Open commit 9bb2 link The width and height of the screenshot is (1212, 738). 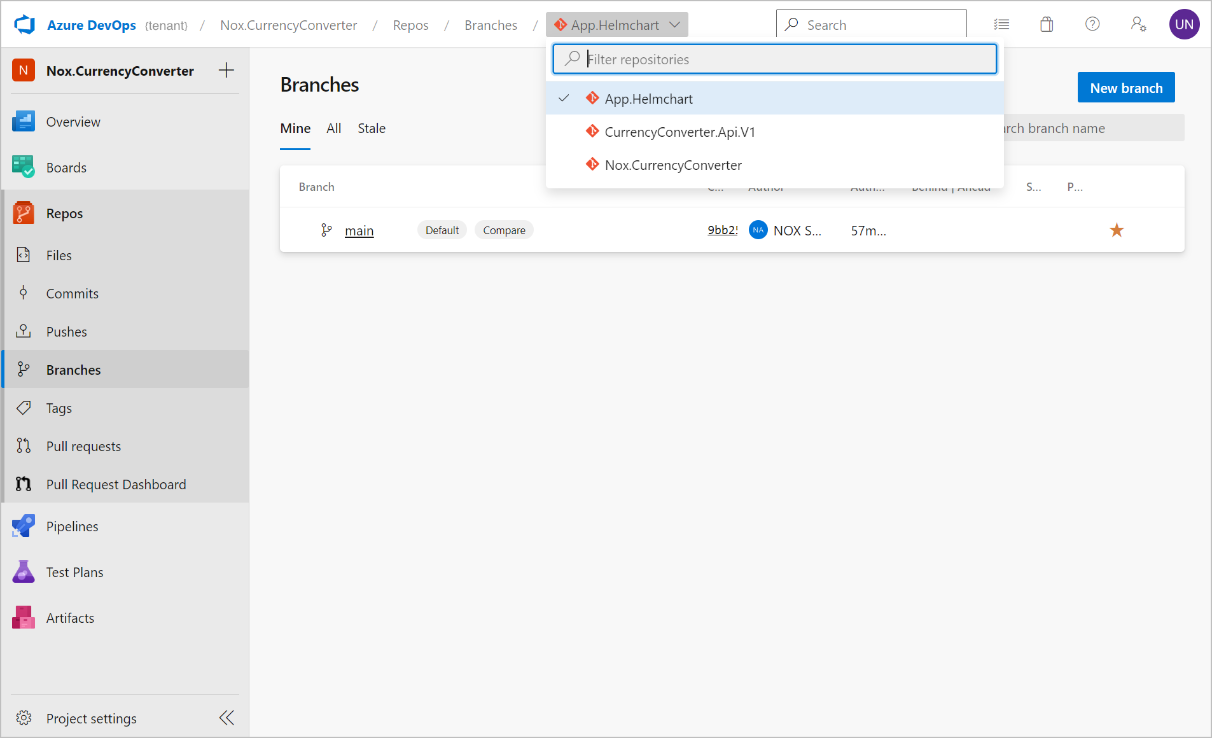point(723,230)
